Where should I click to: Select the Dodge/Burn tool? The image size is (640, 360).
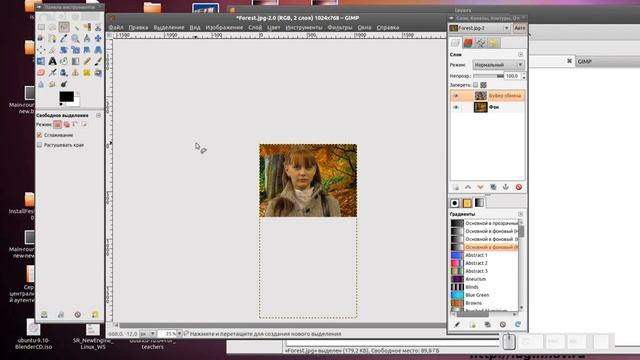[64, 84]
